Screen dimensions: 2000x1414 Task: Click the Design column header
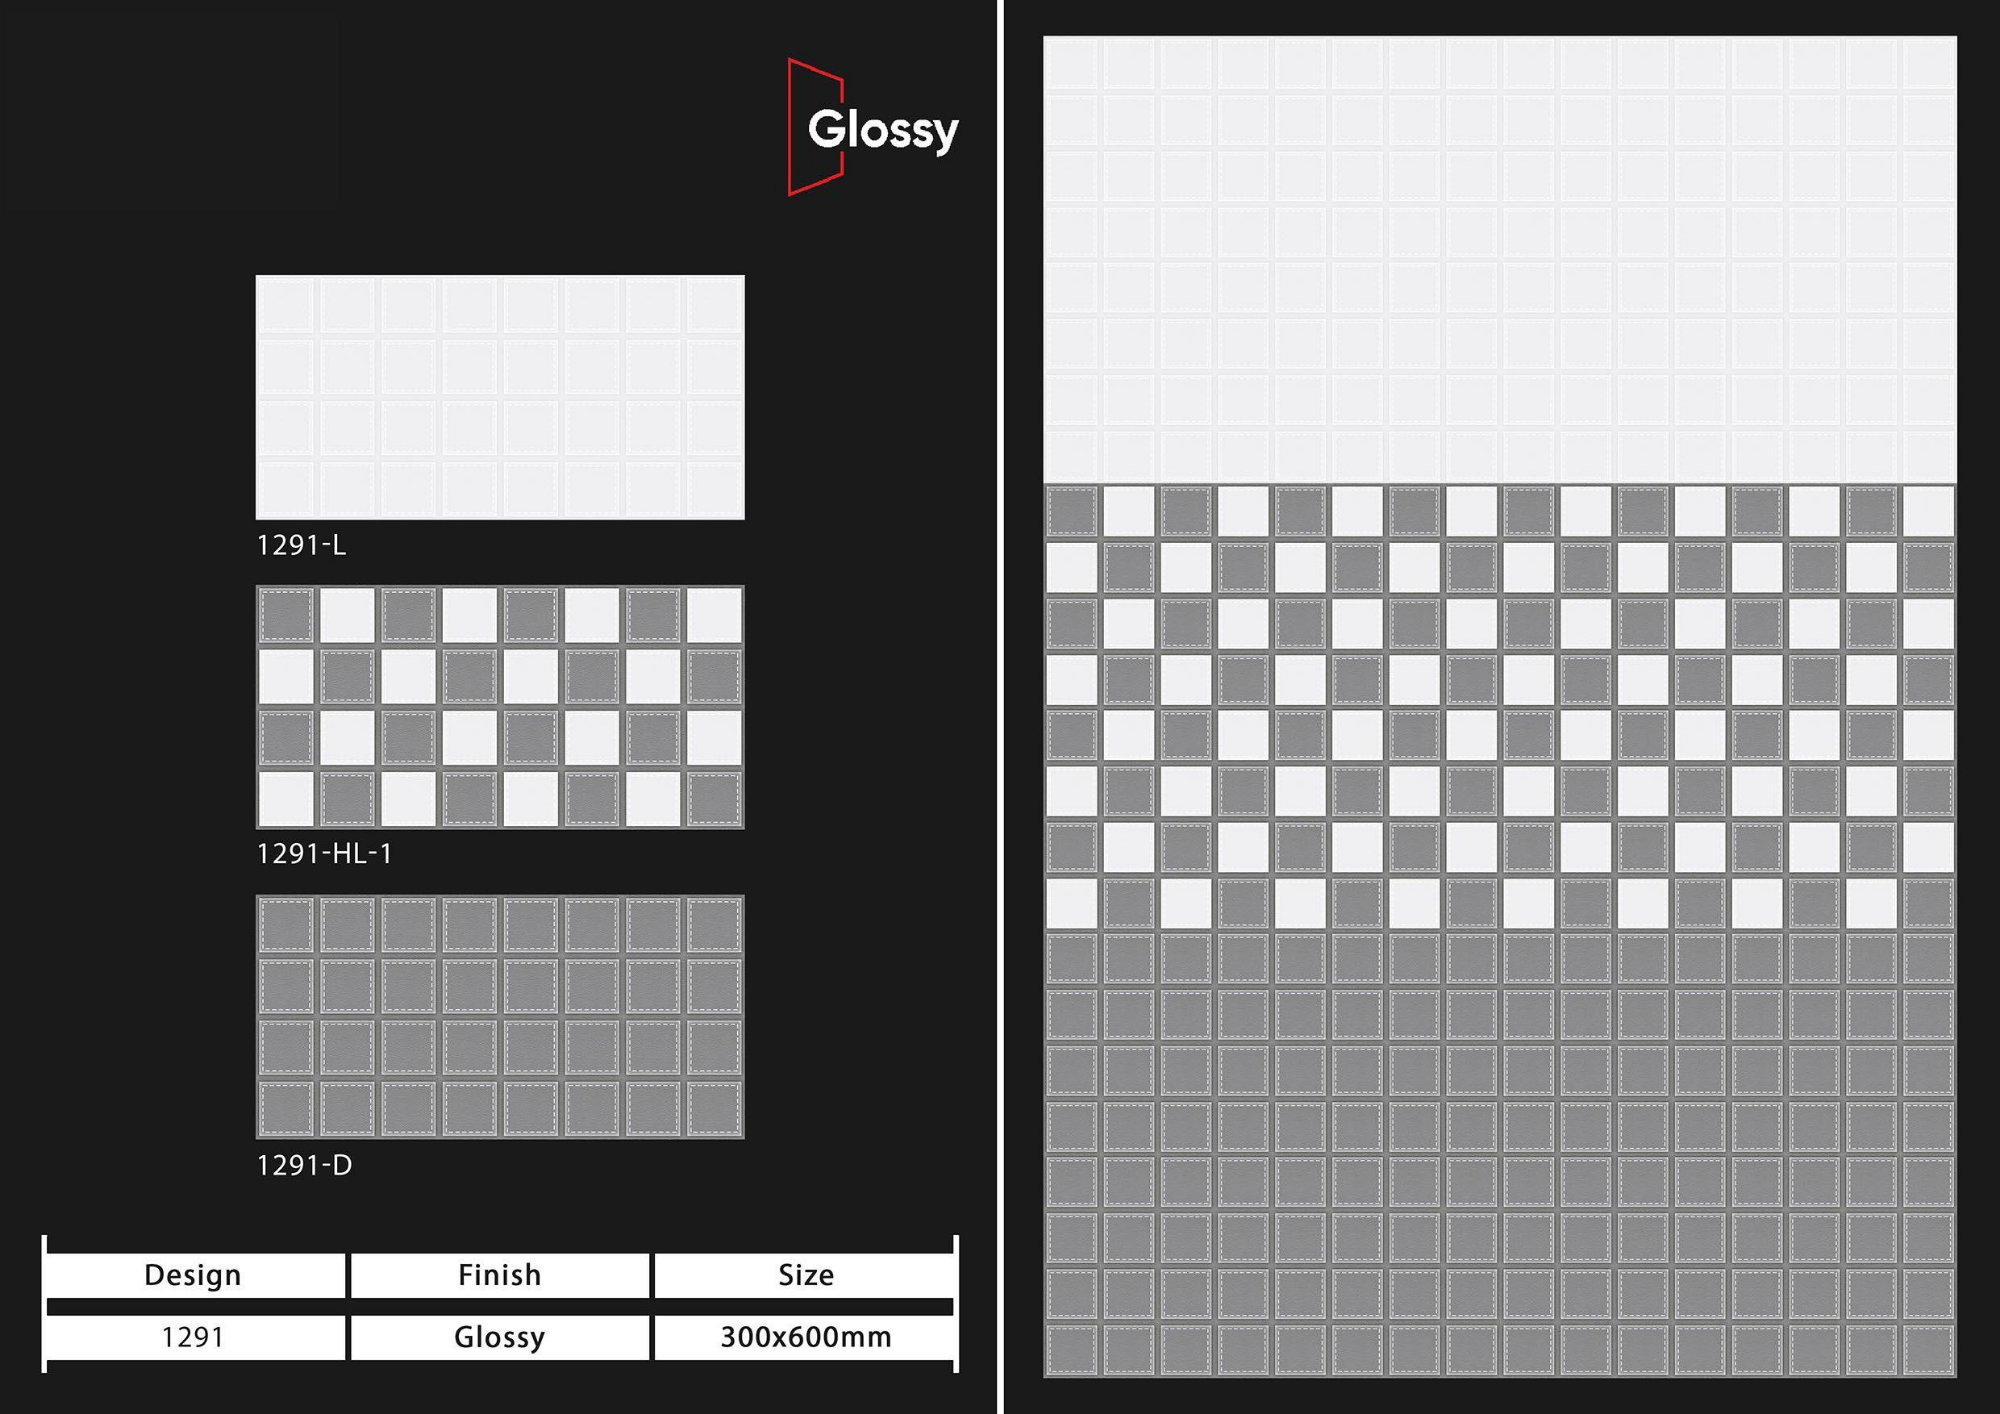[193, 1275]
